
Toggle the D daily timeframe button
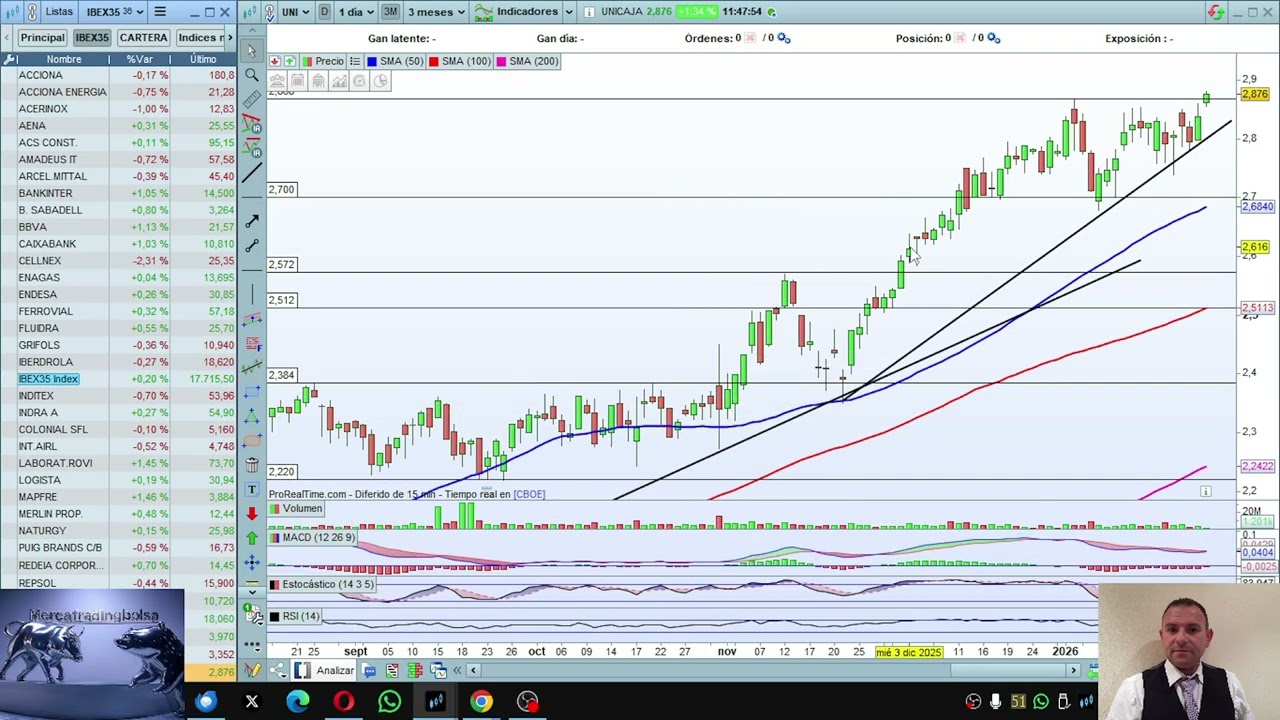tap(324, 12)
